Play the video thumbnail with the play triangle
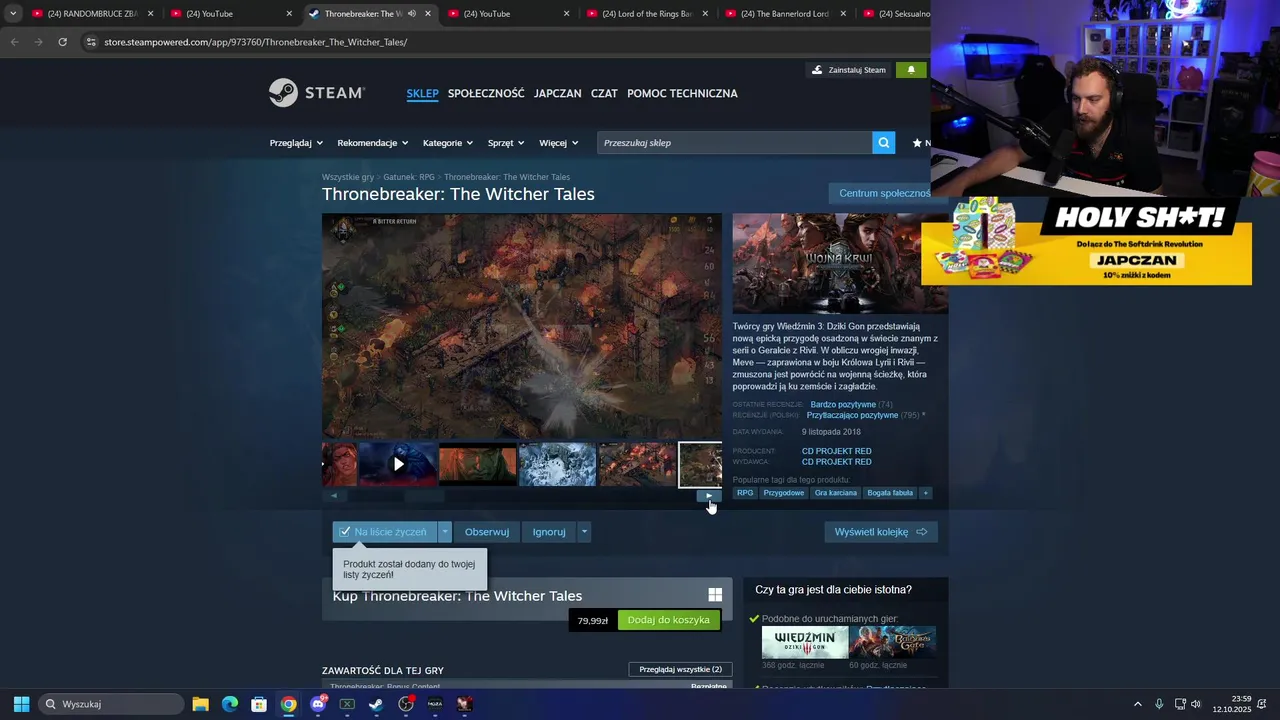The image size is (1280, 720). click(x=398, y=464)
